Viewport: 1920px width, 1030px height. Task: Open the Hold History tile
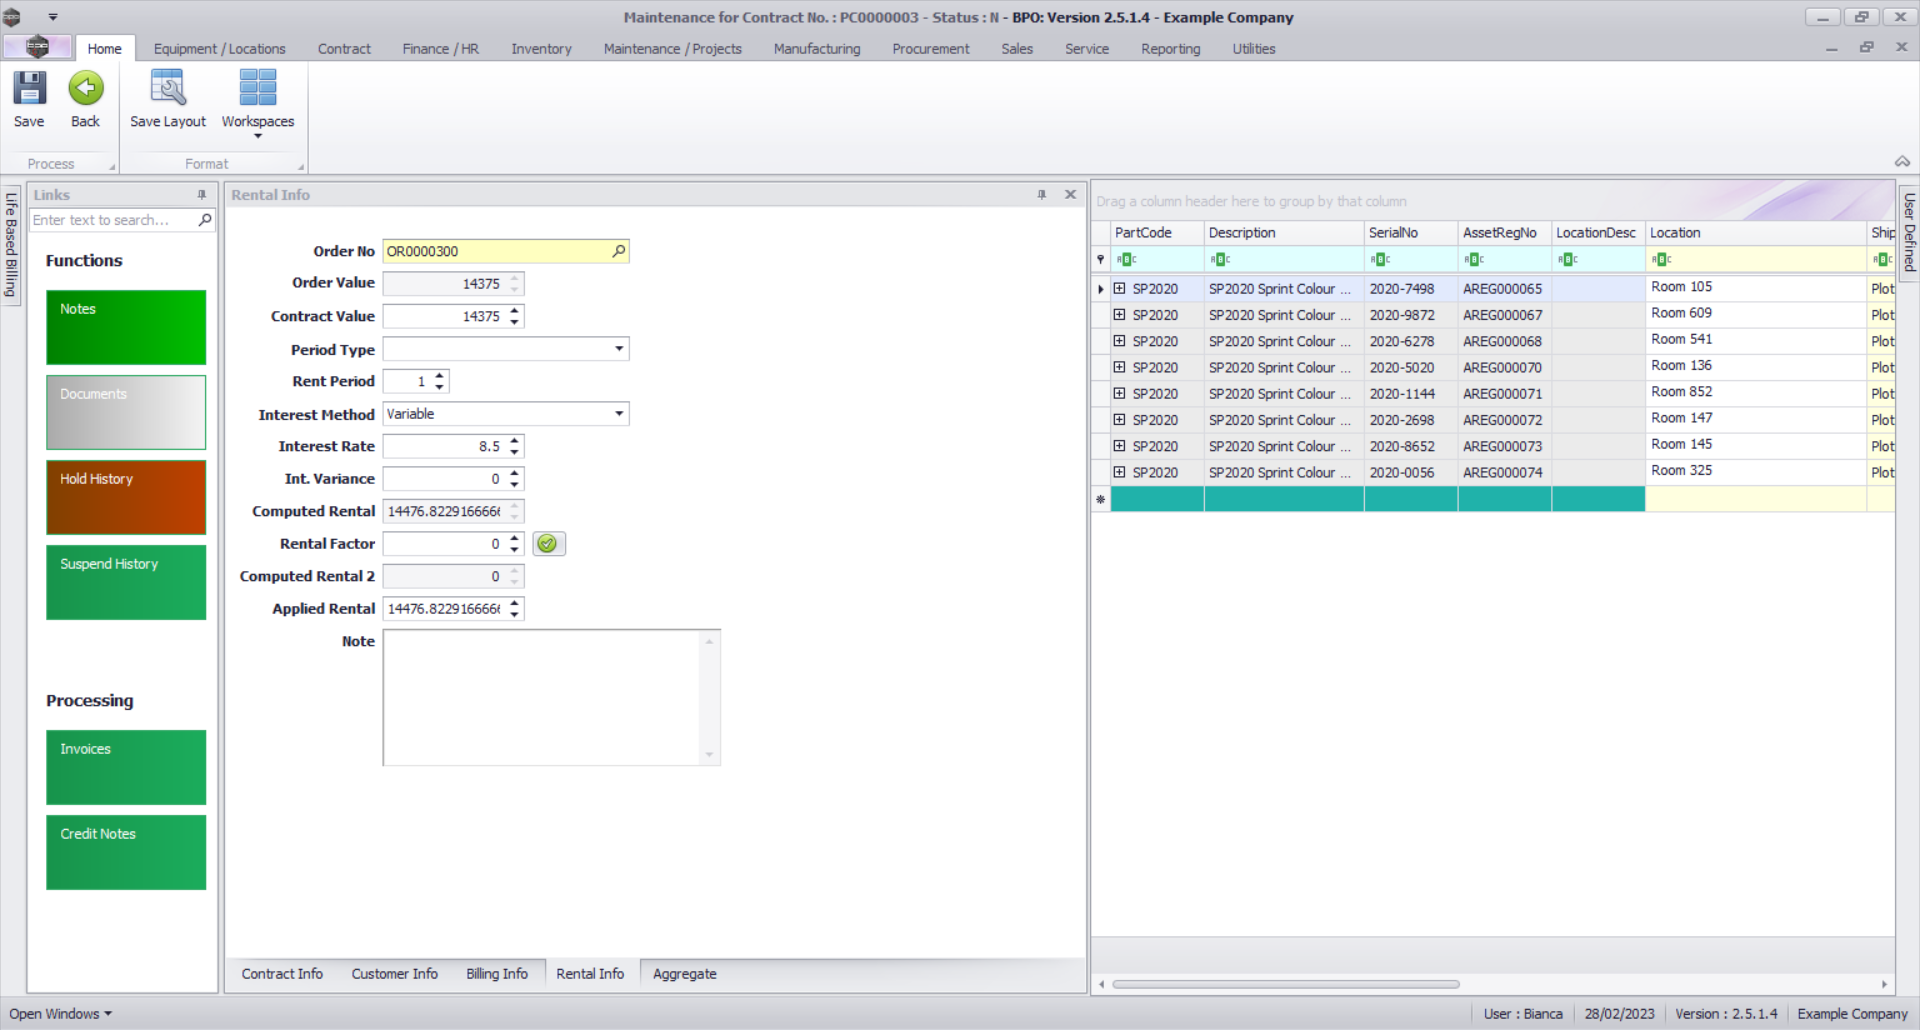coord(126,497)
